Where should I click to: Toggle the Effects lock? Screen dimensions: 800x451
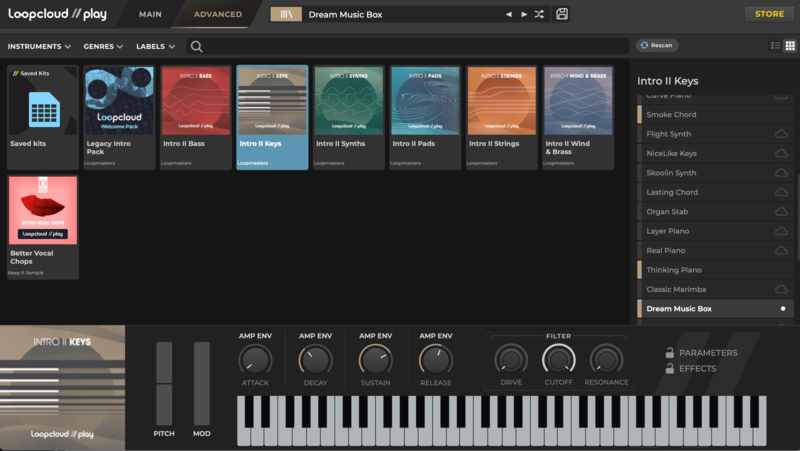669,368
